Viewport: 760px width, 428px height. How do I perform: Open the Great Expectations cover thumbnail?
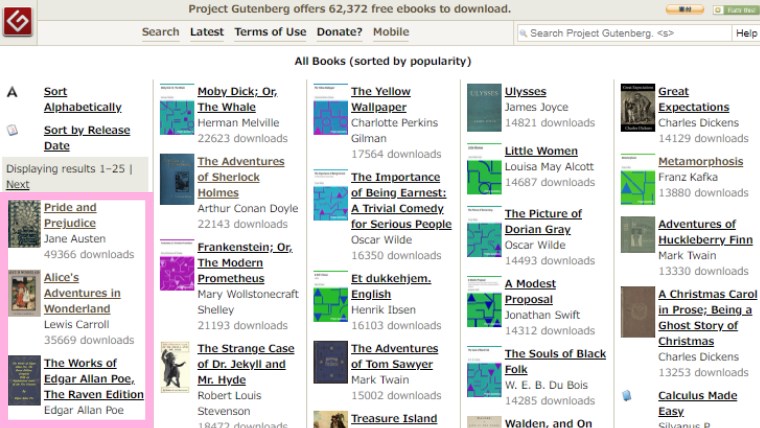(x=638, y=108)
